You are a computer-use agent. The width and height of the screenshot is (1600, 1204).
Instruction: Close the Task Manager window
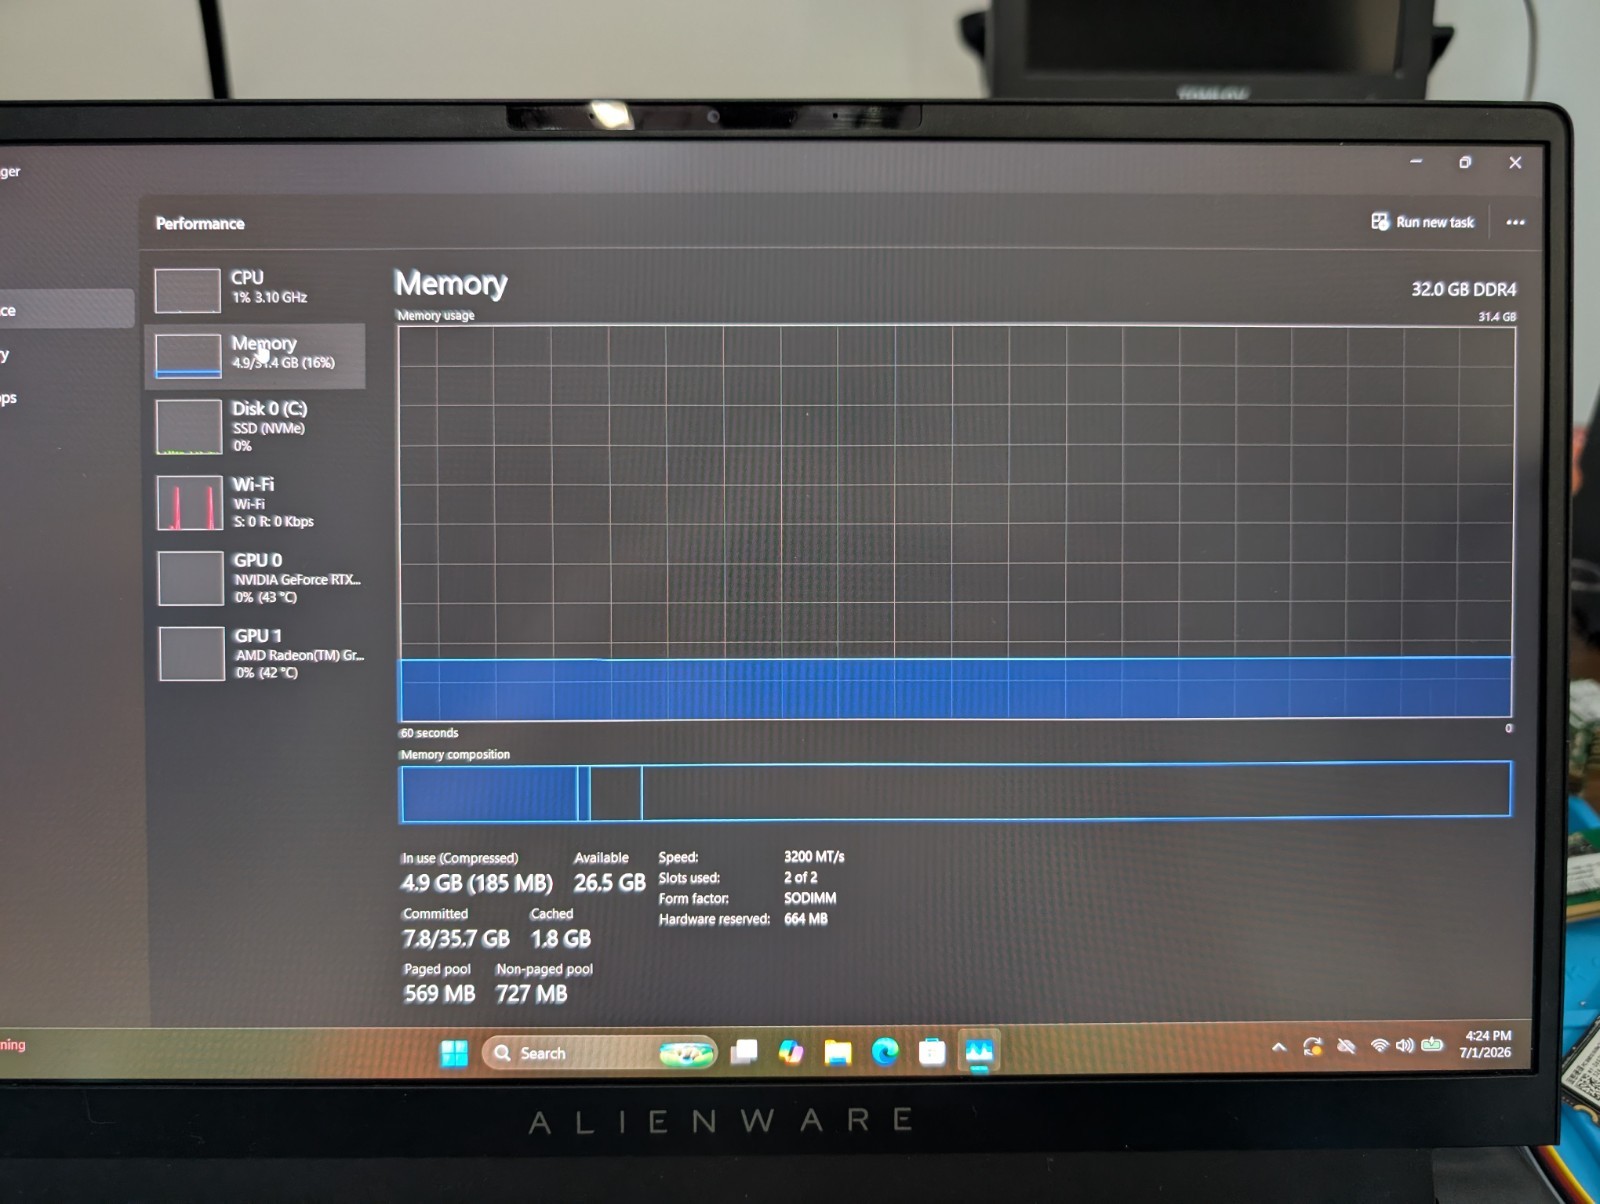[1515, 162]
